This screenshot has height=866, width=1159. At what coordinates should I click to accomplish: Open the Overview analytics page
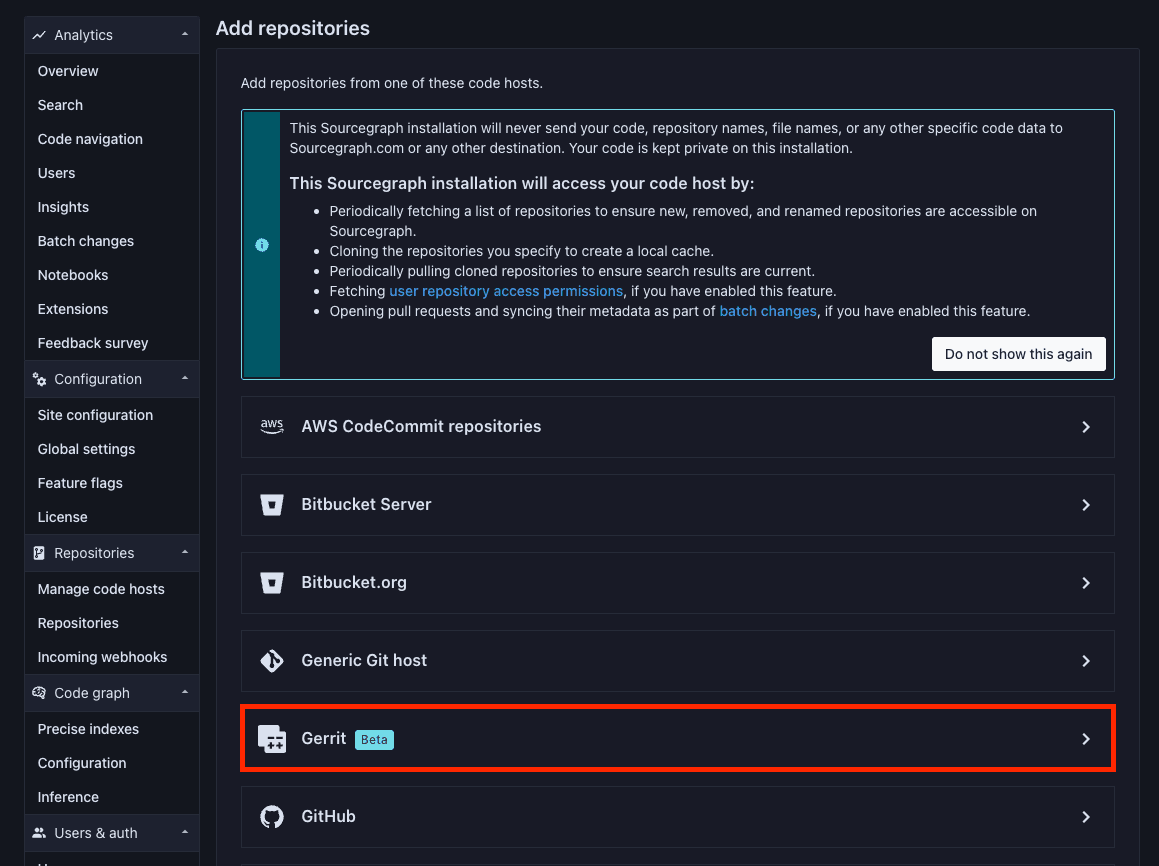(x=68, y=71)
